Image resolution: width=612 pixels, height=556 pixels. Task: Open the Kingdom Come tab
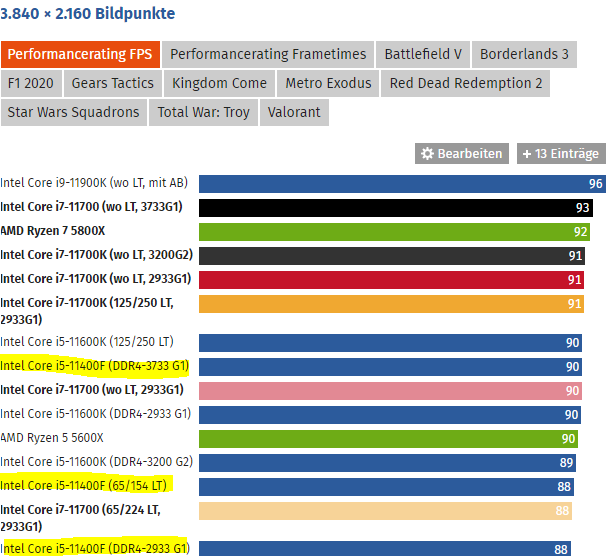coord(219,83)
